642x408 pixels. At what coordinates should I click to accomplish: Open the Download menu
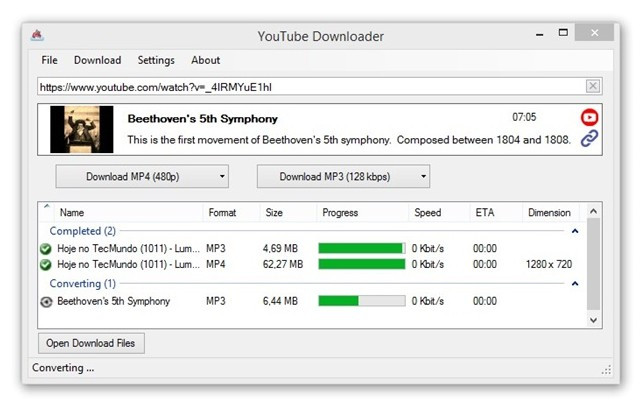click(97, 60)
